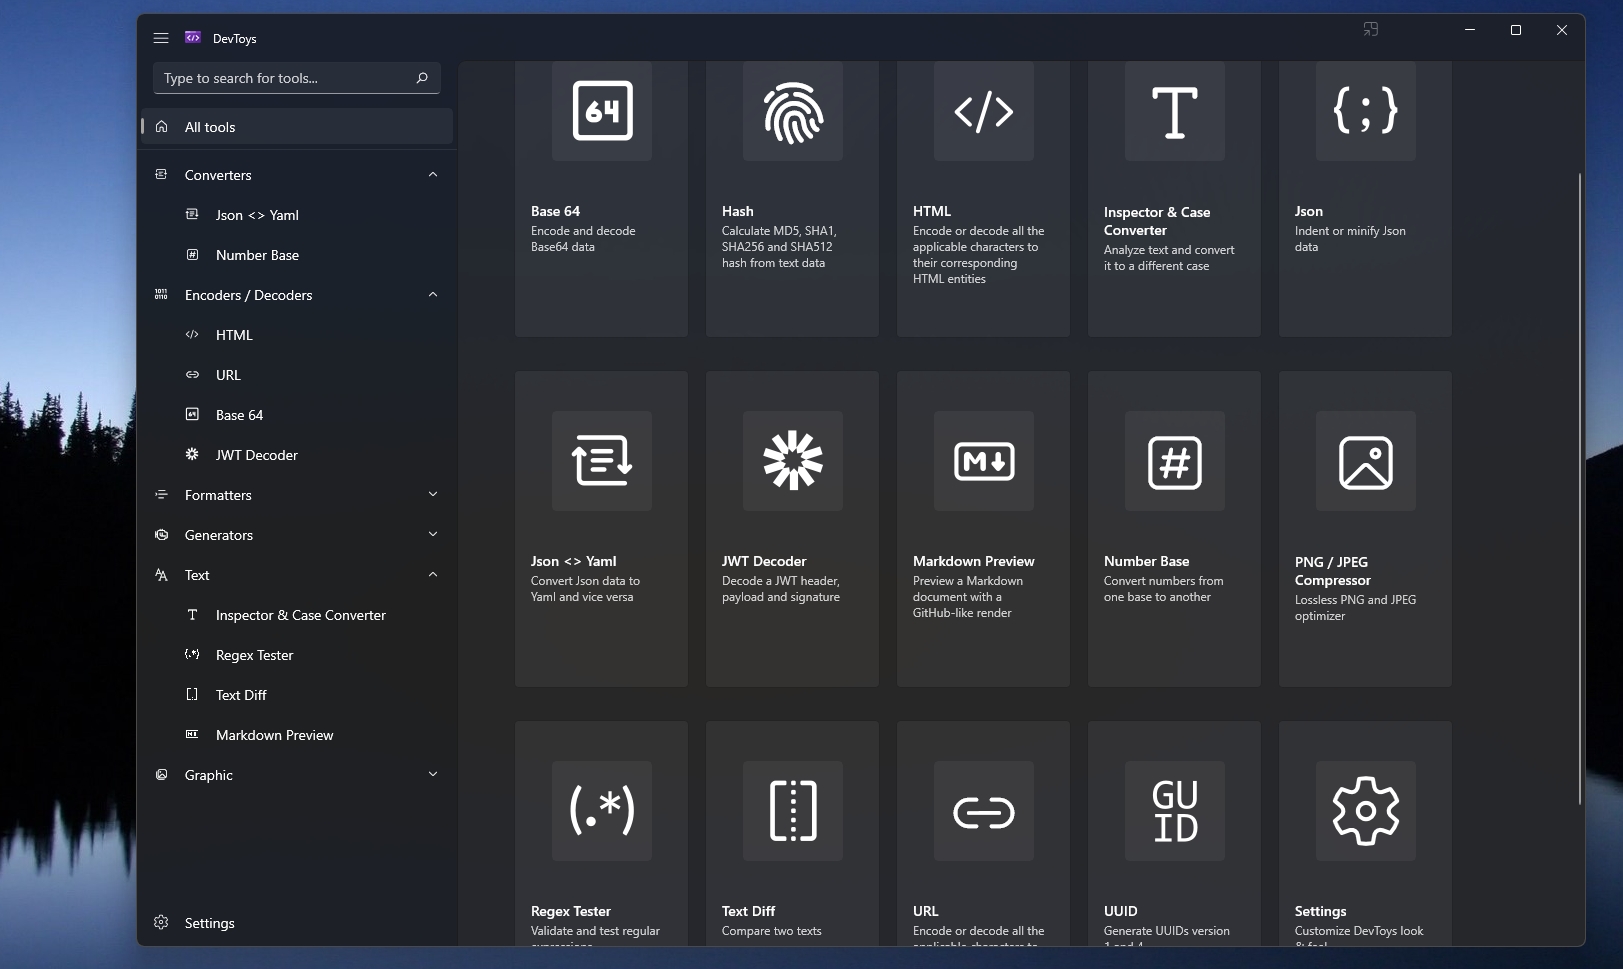Screen dimensions: 1623x969
Task: Open HTML encoder in sidebar
Action: click(x=297, y=335)
